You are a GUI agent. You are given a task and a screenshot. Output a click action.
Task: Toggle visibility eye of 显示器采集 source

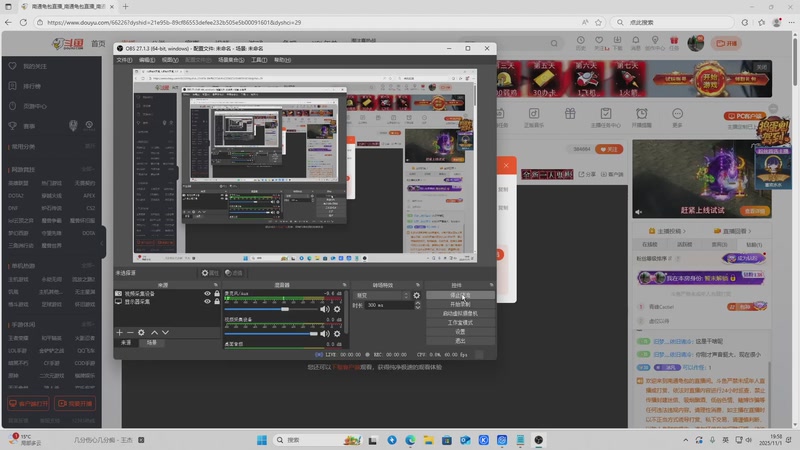point(207,302)
